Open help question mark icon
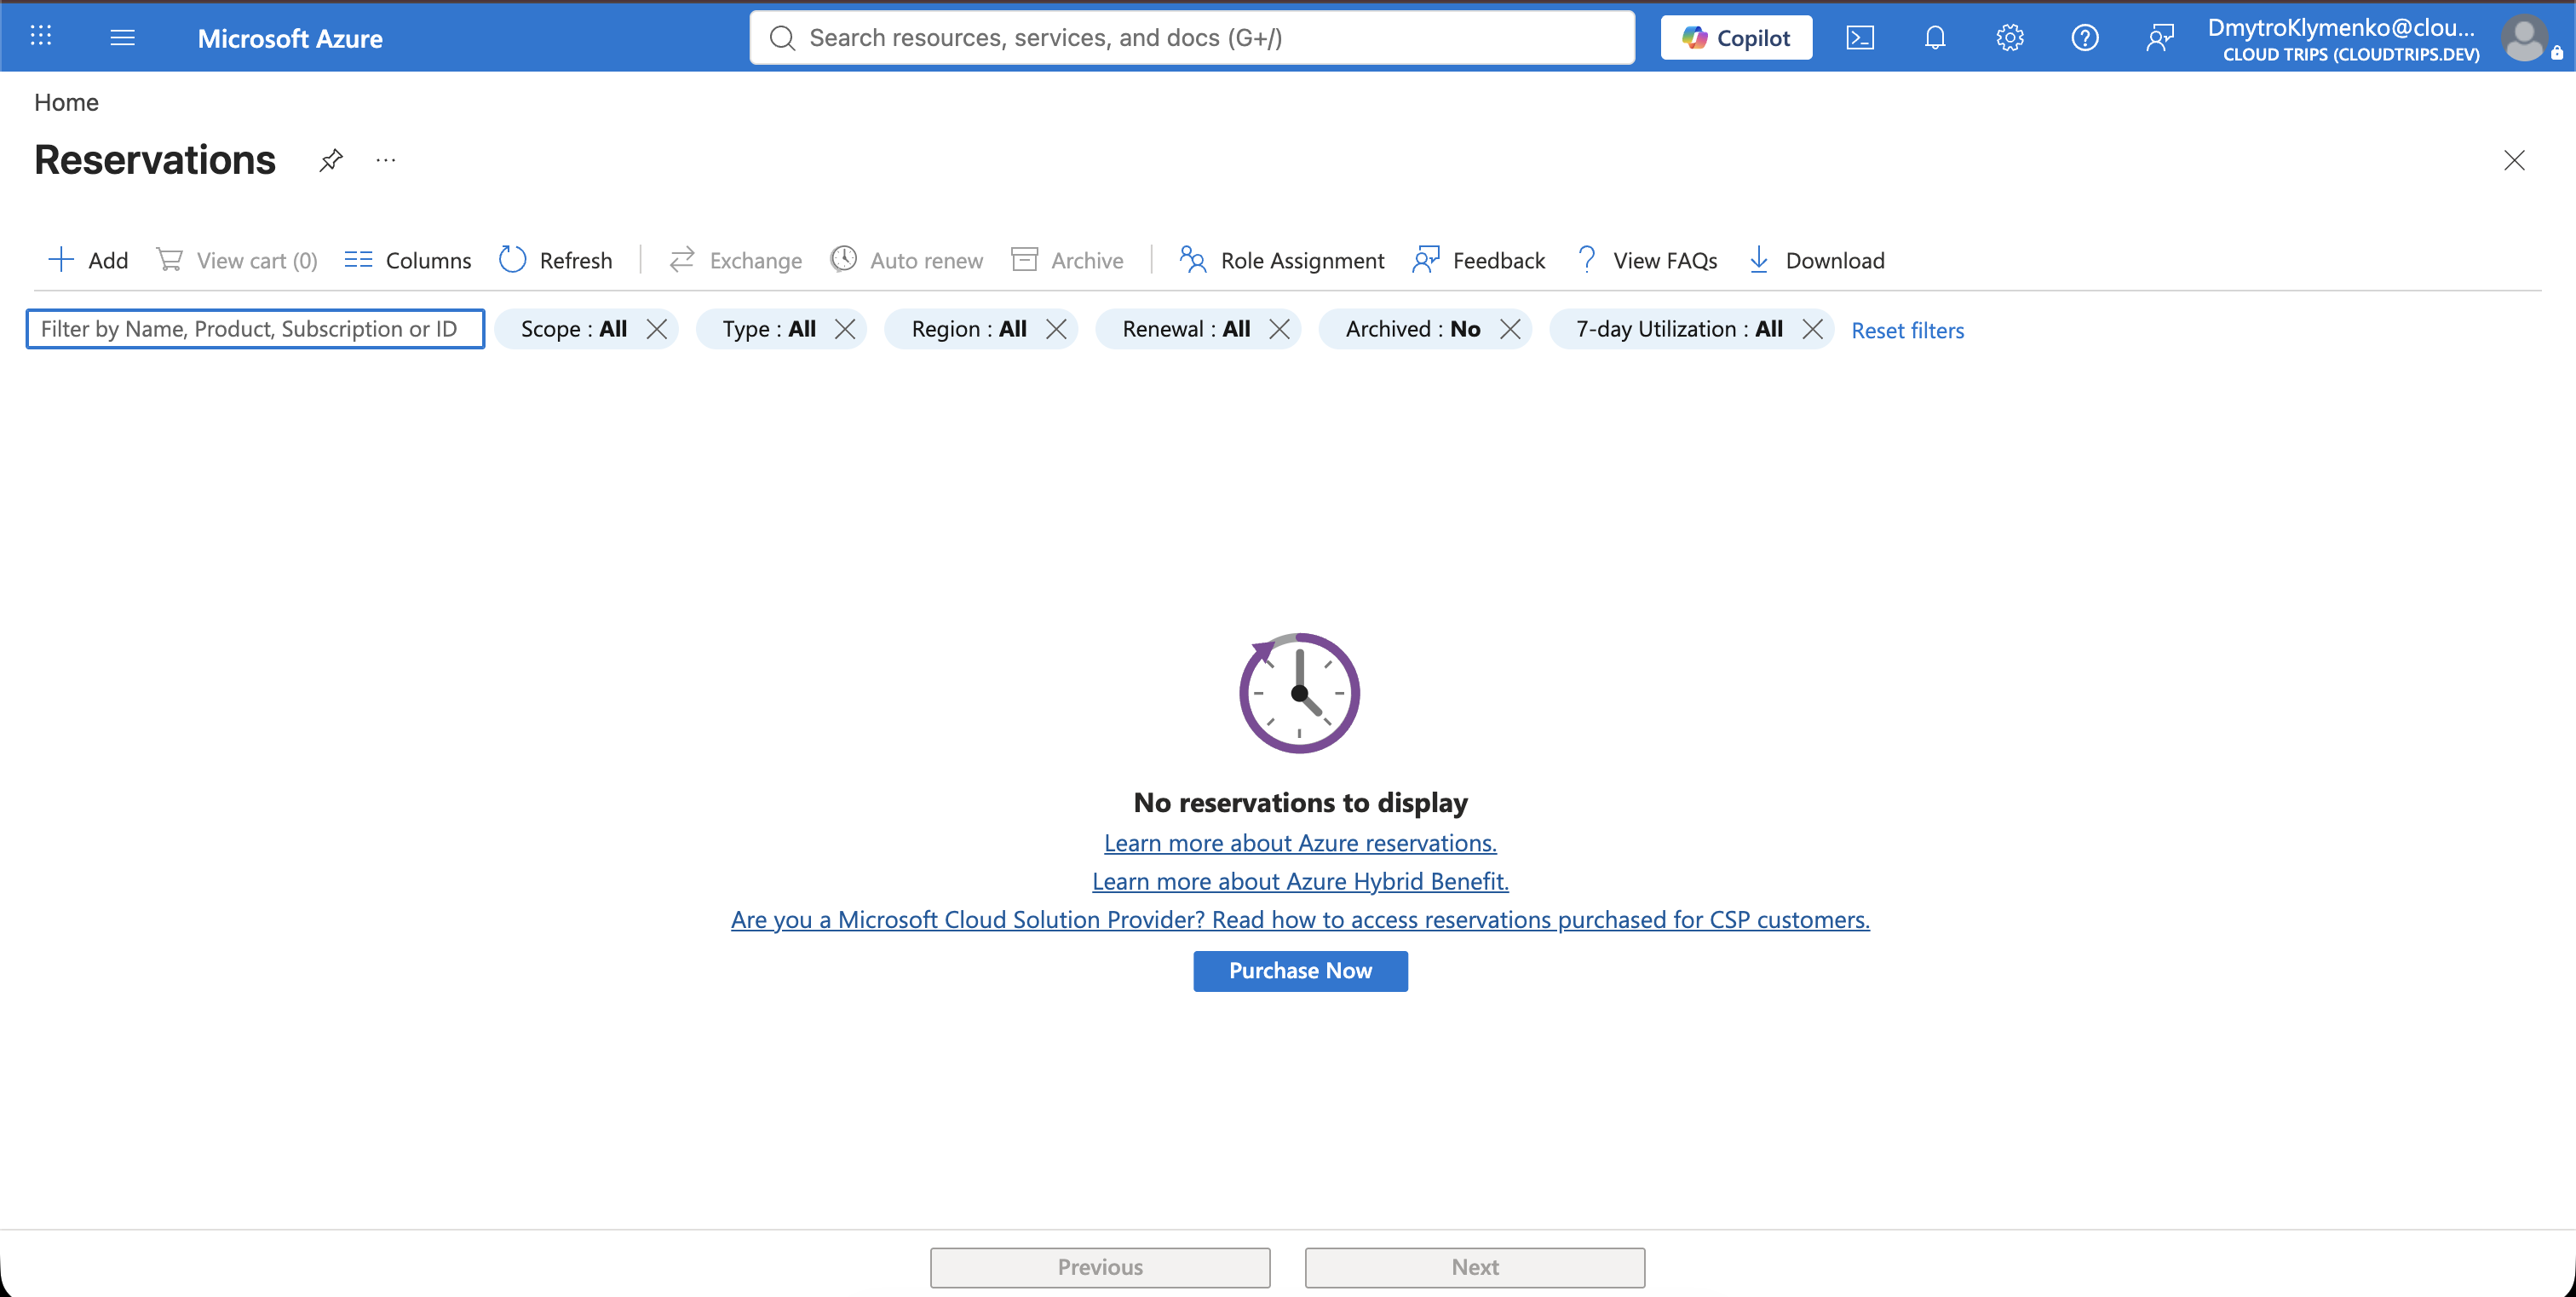 tap(2085, 37)
